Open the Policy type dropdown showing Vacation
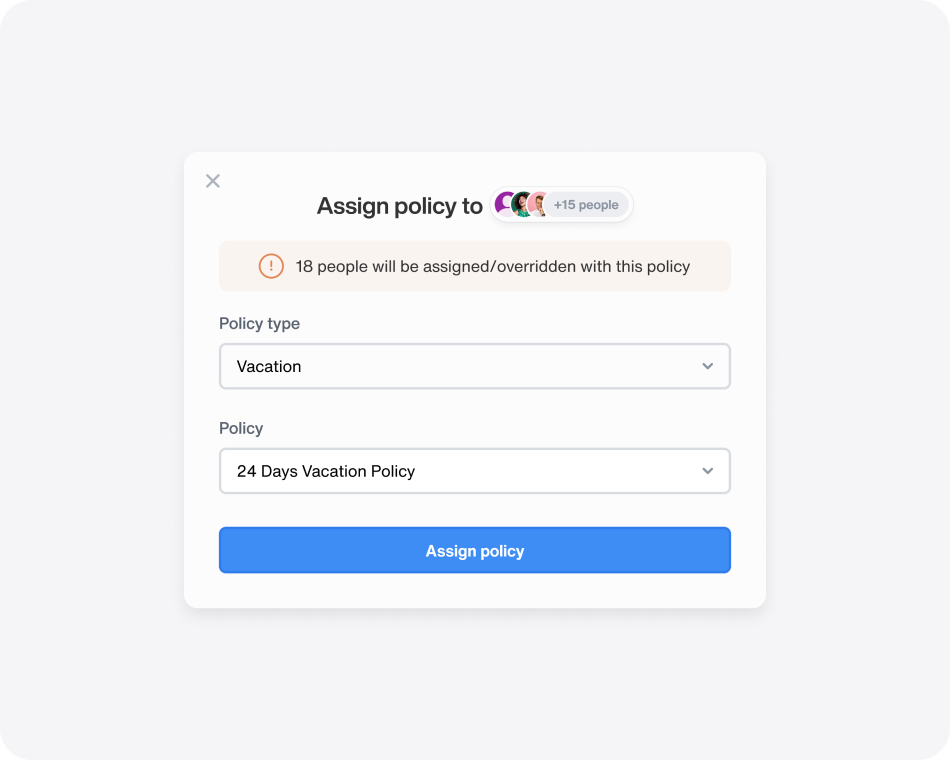The height and width of the screenshot is (760, 950). [x=475, y=366]
